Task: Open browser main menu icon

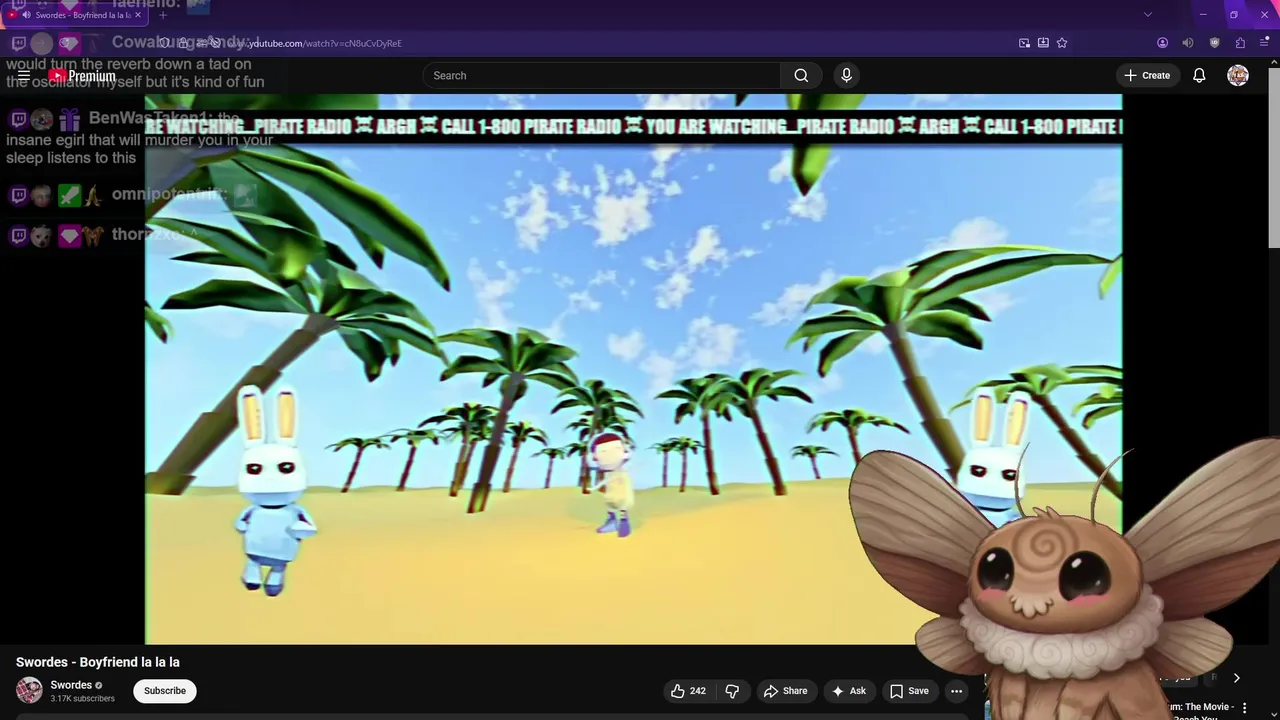Action: [1264, 43]
